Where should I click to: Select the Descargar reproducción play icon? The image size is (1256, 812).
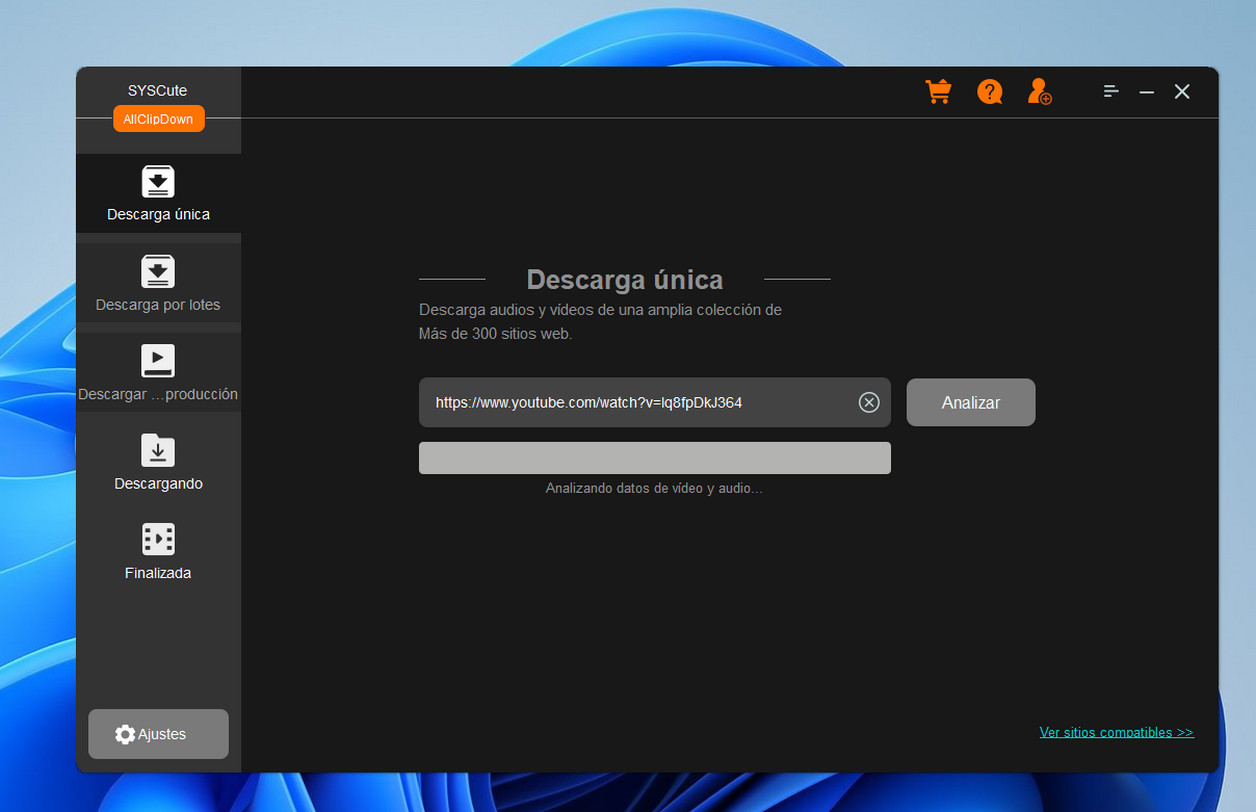tap(158, 361)
